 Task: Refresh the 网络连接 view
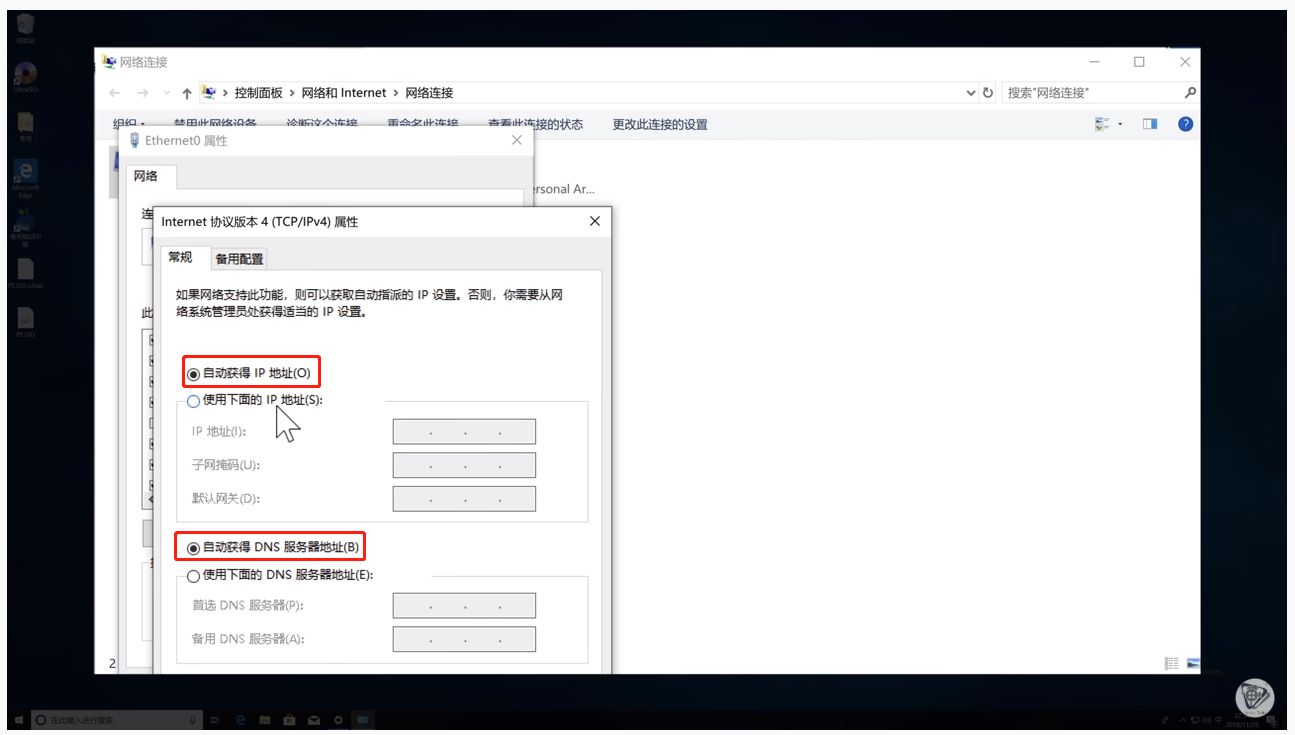pyautogui.click(x=988, y=93)
